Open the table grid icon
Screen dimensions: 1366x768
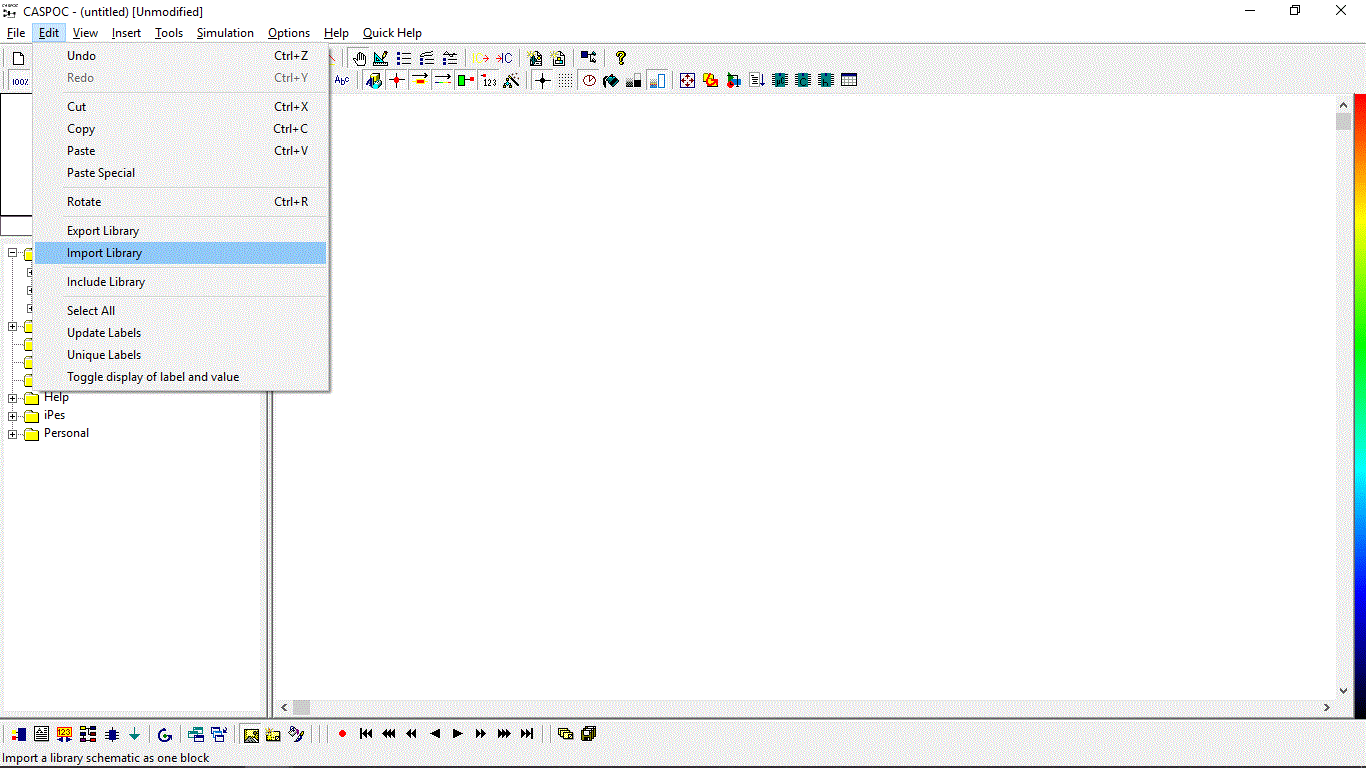pos(849,80)
